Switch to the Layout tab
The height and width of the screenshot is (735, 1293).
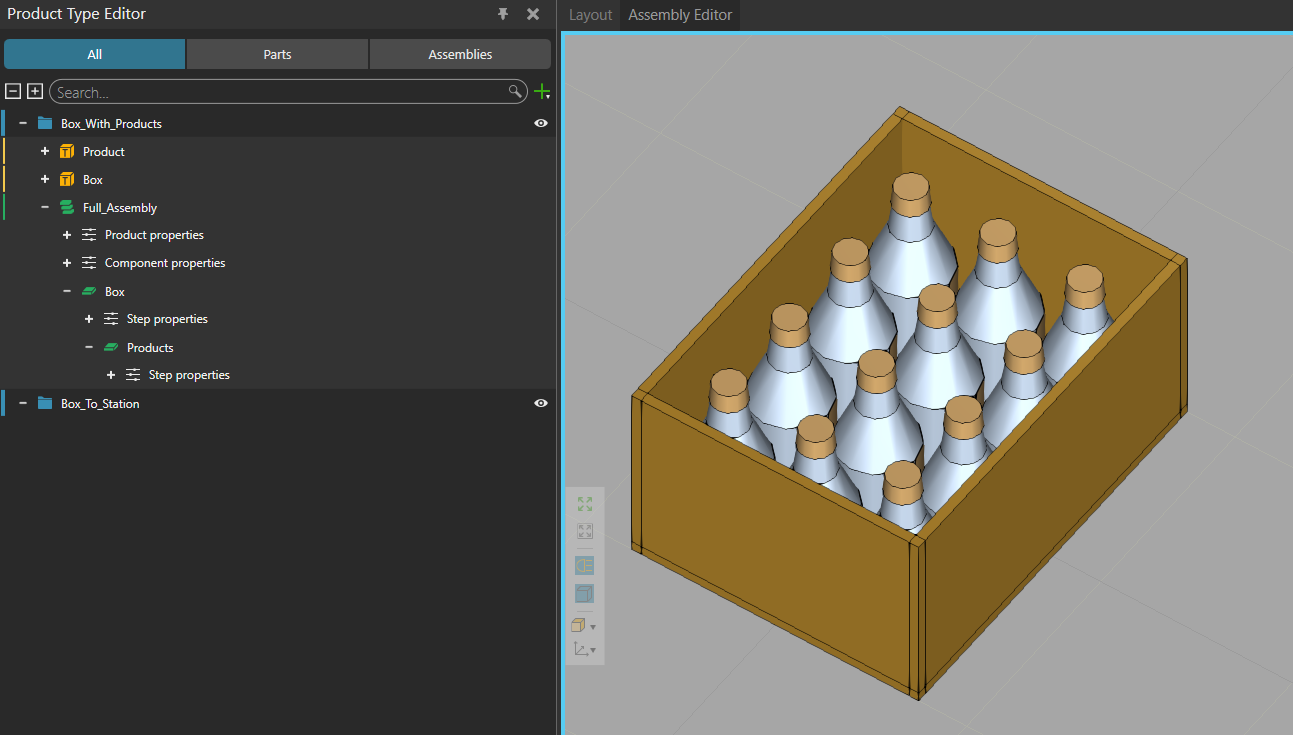(590, 15)
